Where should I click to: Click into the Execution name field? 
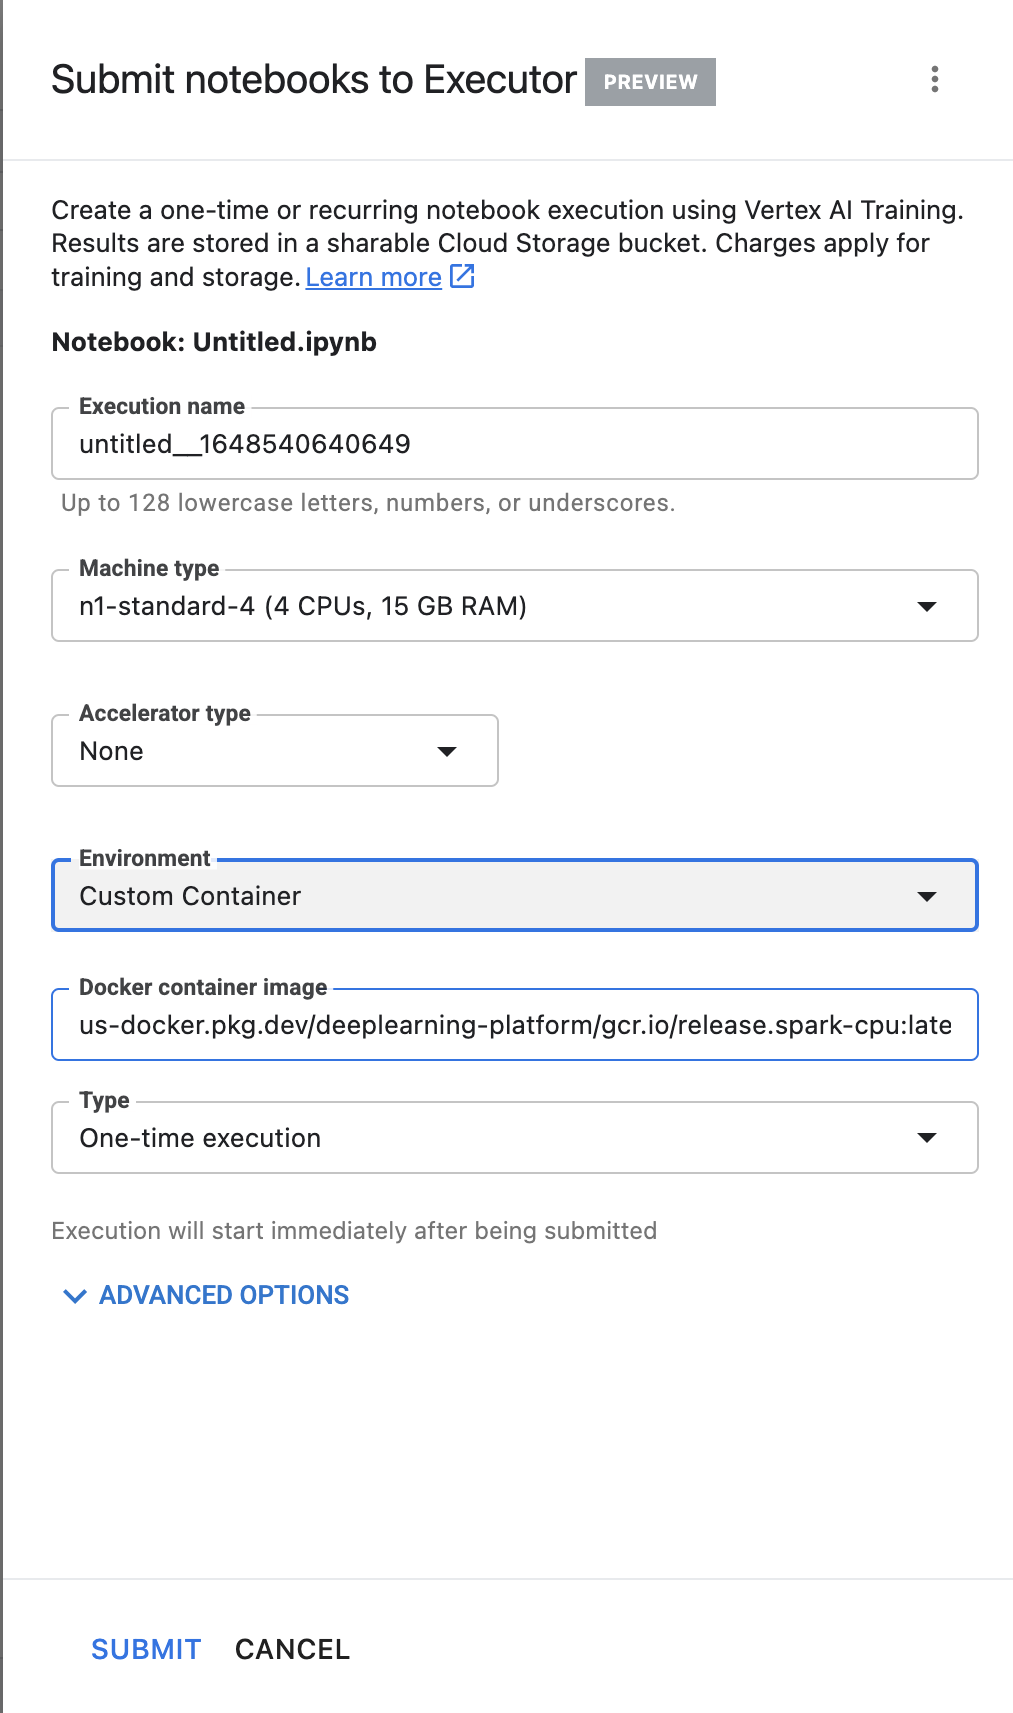514,444
